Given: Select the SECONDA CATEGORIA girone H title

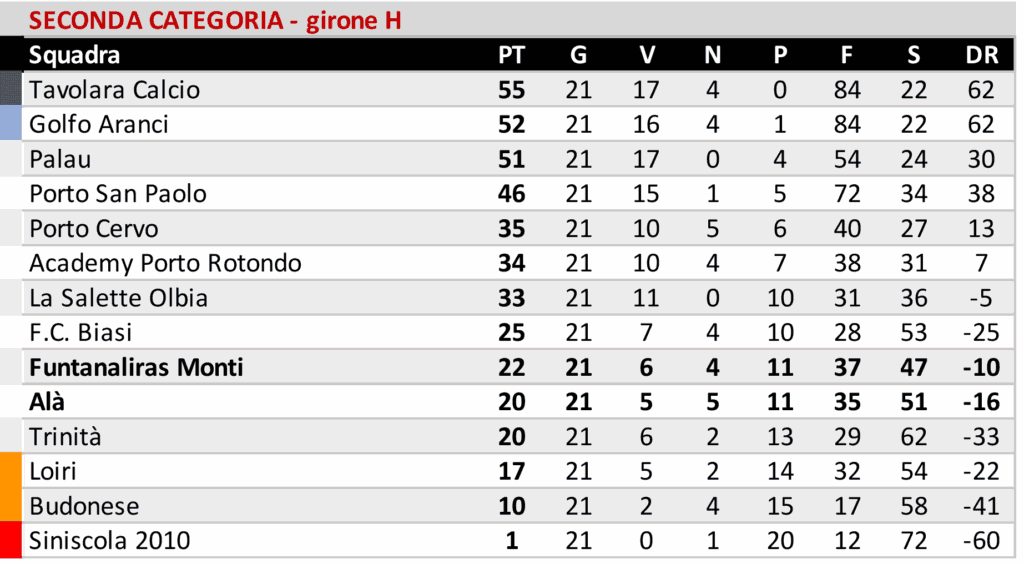Looking at the screenshot, I should click(x=215, y=20).
